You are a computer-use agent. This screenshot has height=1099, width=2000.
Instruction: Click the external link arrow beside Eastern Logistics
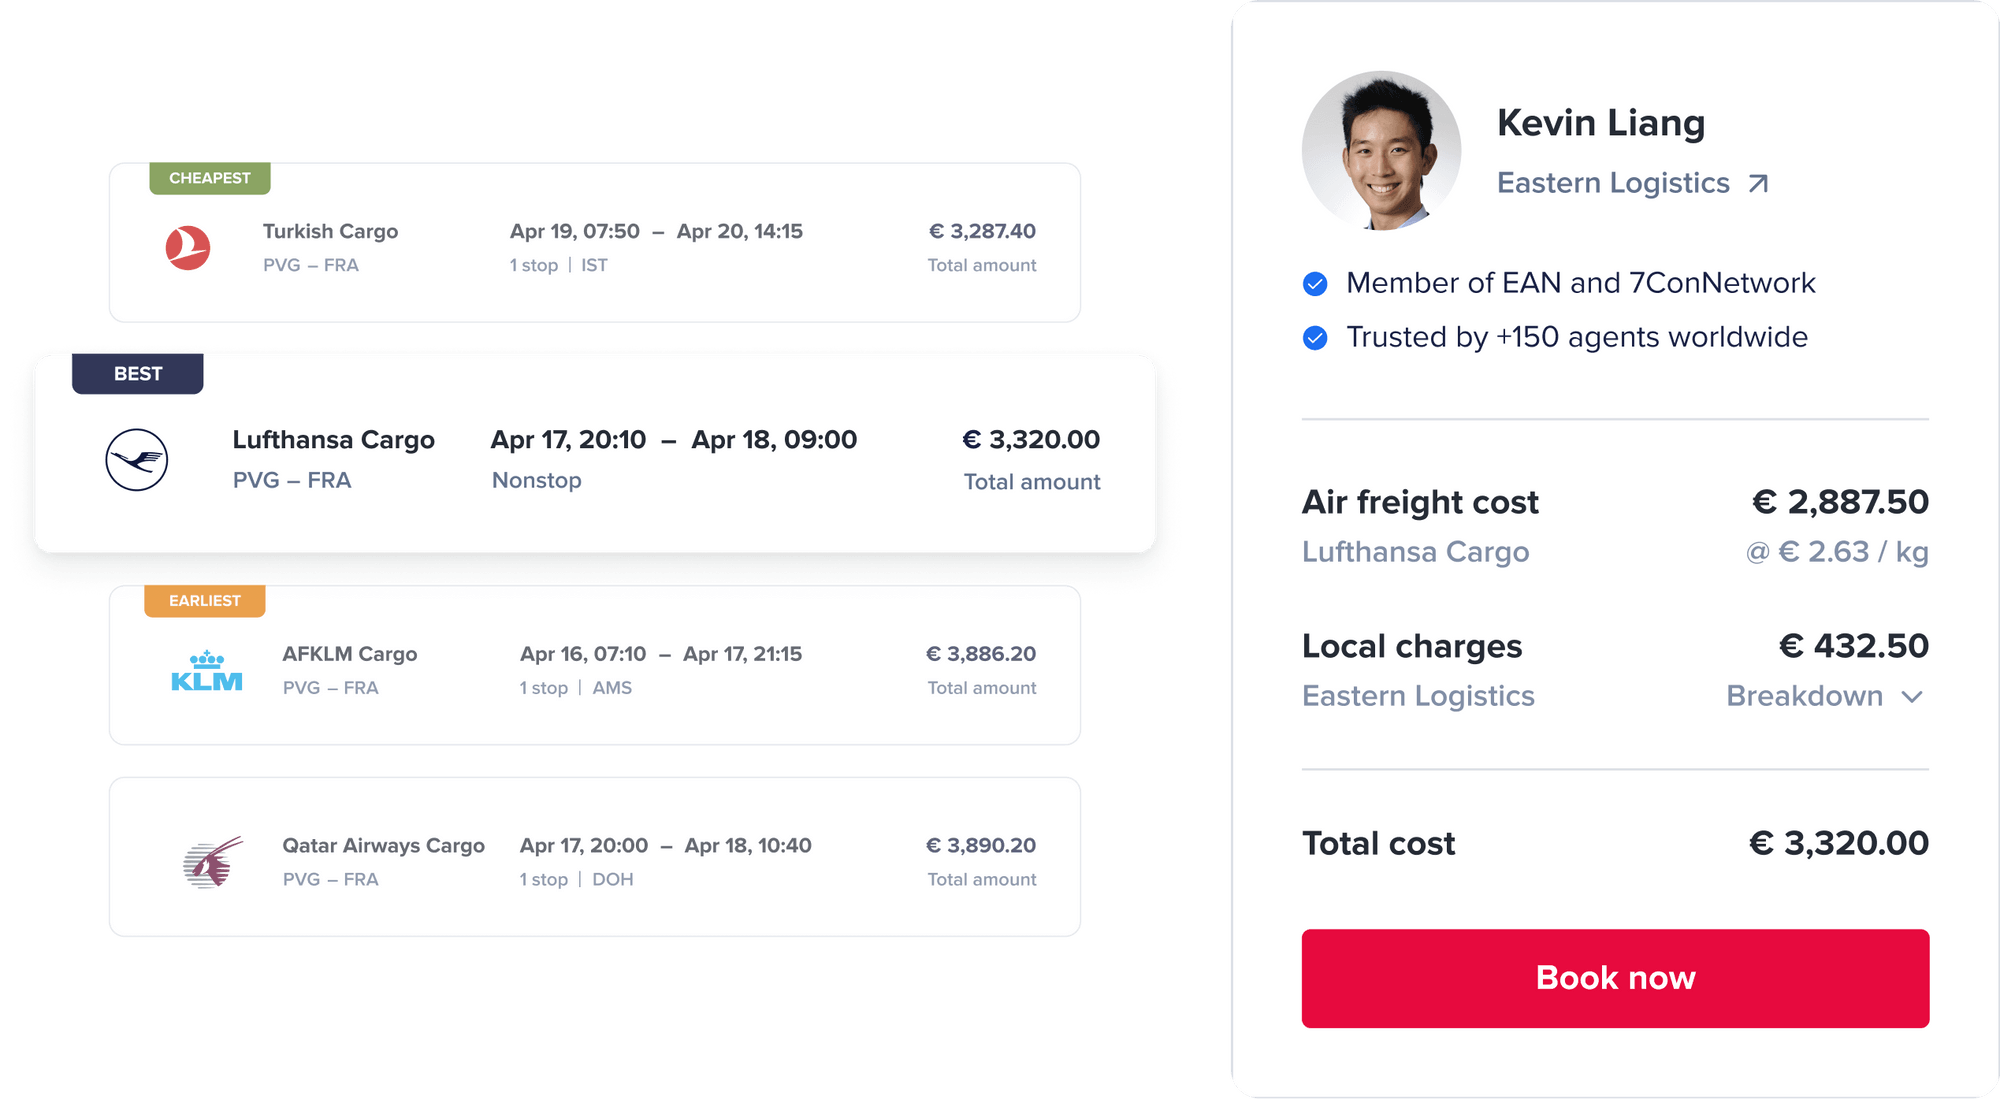[x=1758, y=184]
